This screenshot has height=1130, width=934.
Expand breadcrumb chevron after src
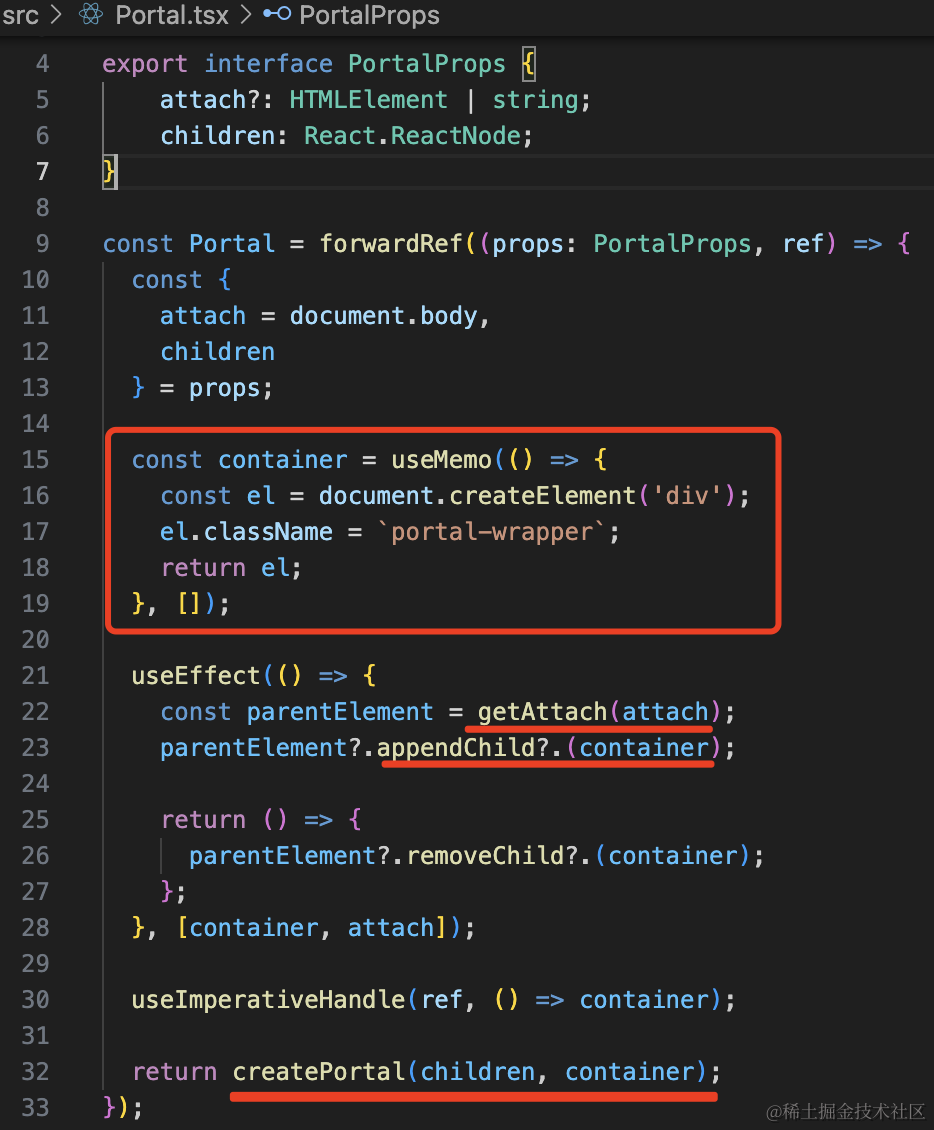click(x=56, y=14)
